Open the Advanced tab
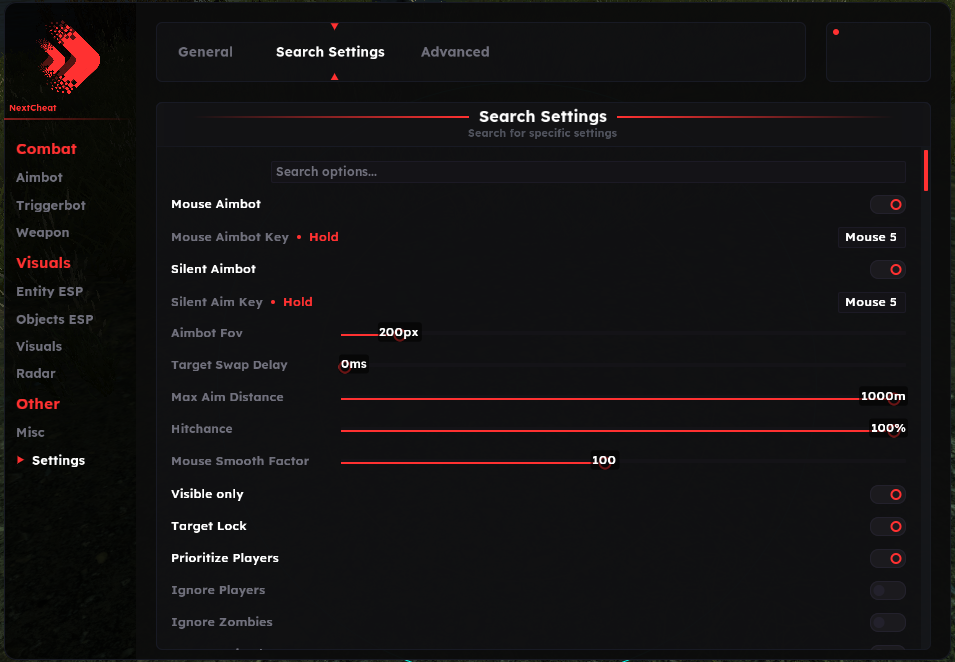This screenshot has height=662, width=955. (x=455, y=52)
